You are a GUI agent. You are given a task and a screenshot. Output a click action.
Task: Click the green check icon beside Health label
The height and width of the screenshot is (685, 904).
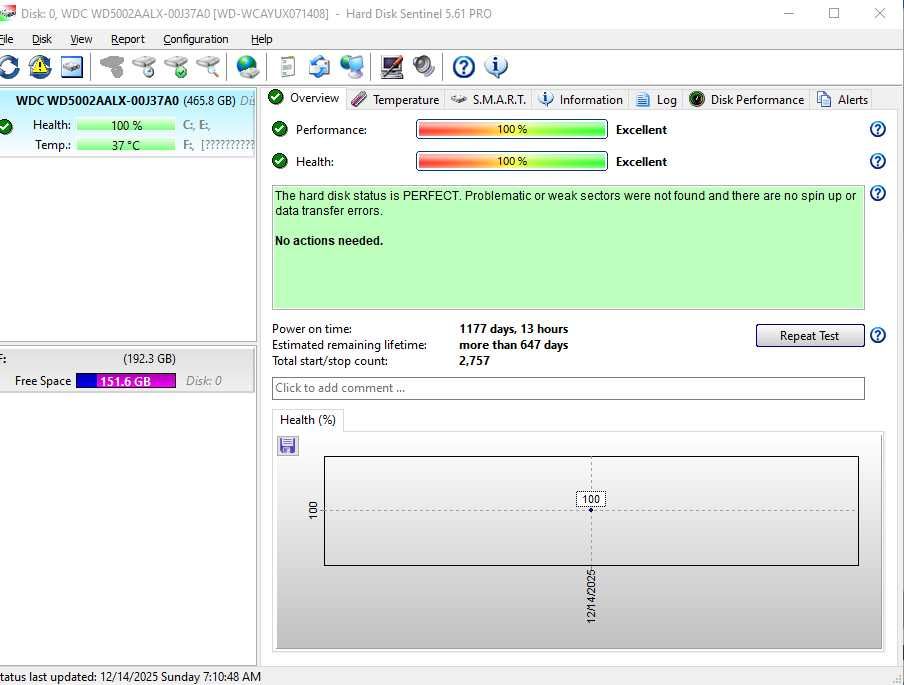pos(280,161)
